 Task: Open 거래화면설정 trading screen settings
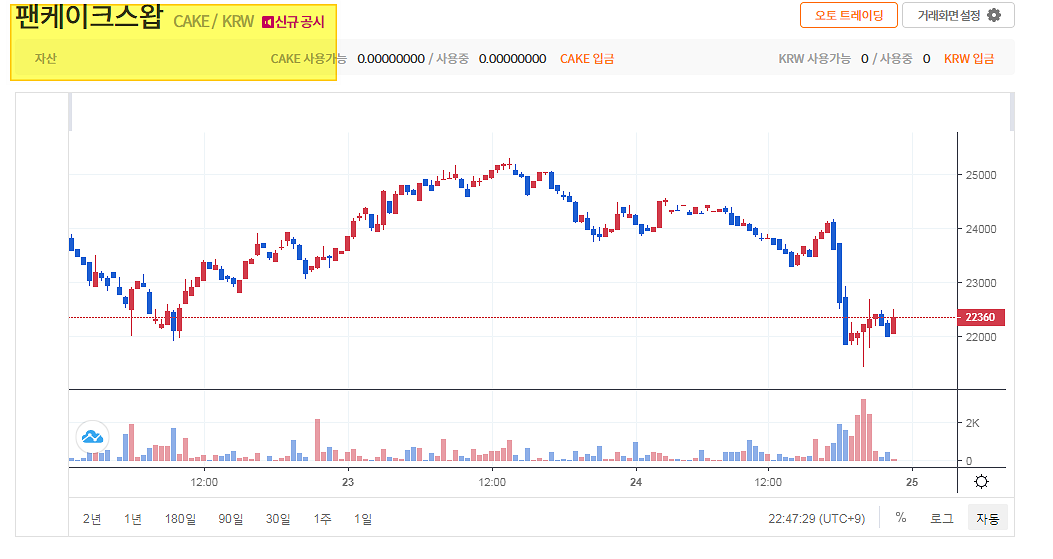pos(958,15)
